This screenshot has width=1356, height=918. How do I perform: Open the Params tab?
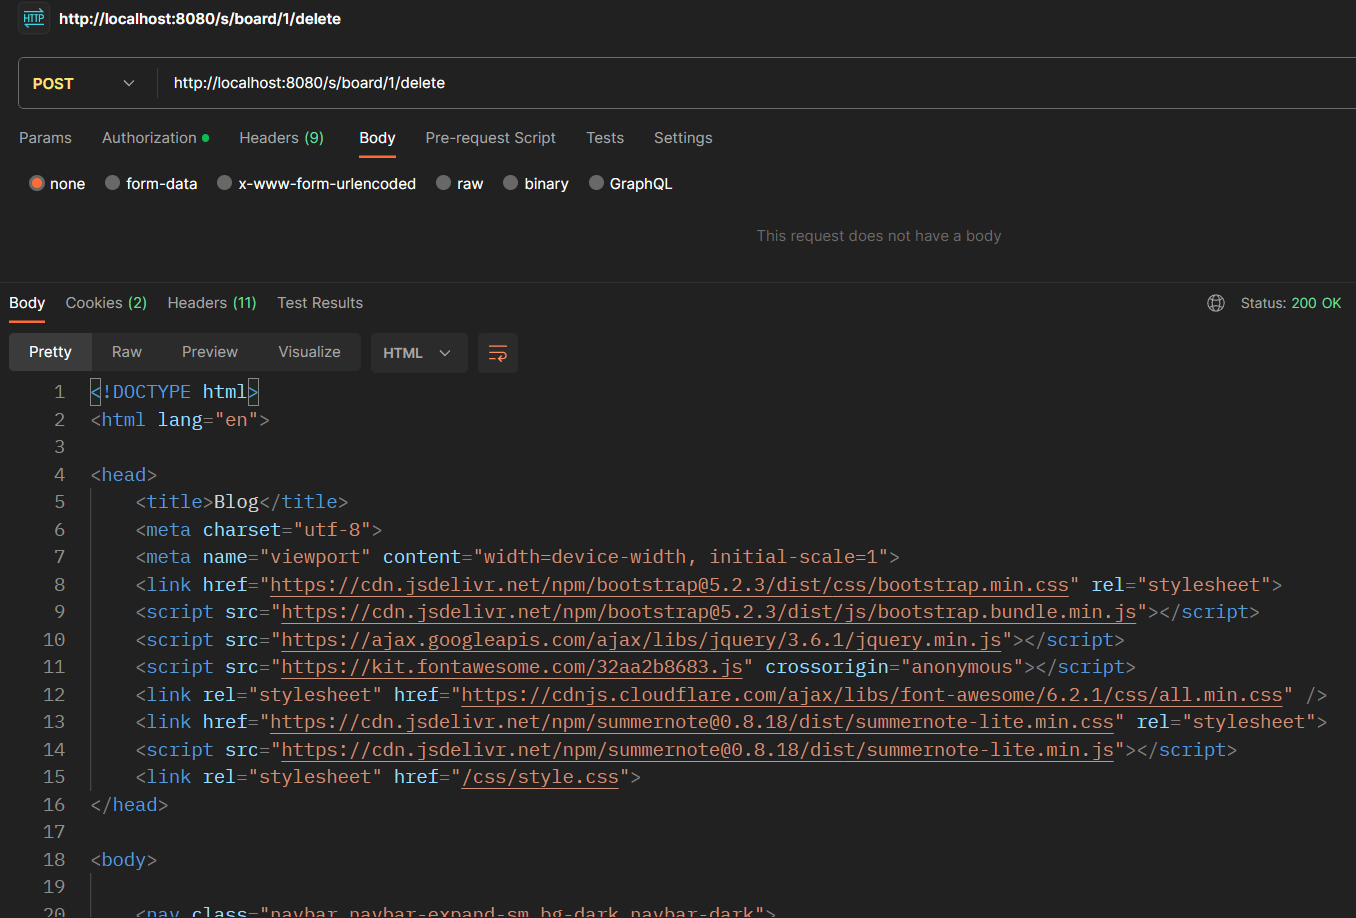point(45,138)
